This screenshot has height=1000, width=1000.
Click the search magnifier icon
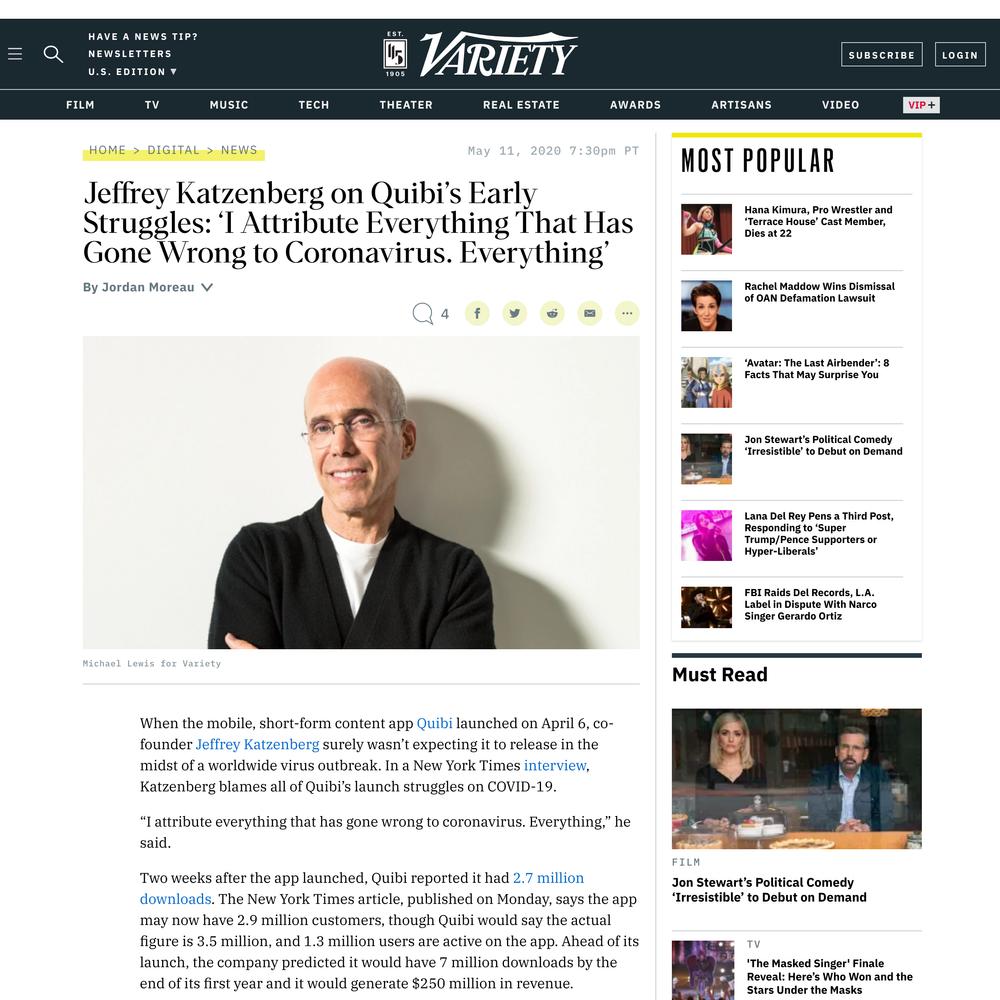click(53, 54)
